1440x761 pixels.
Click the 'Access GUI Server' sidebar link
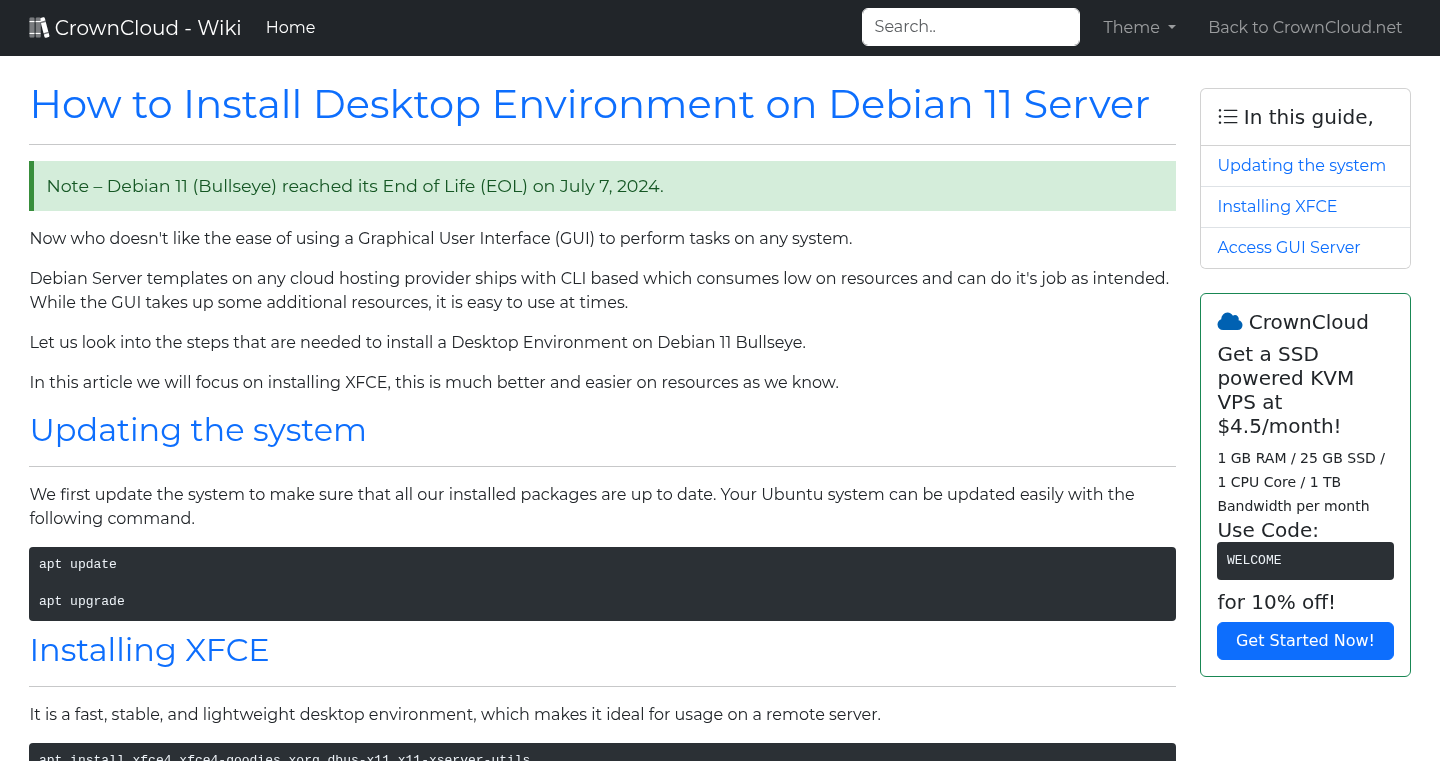1288,247
